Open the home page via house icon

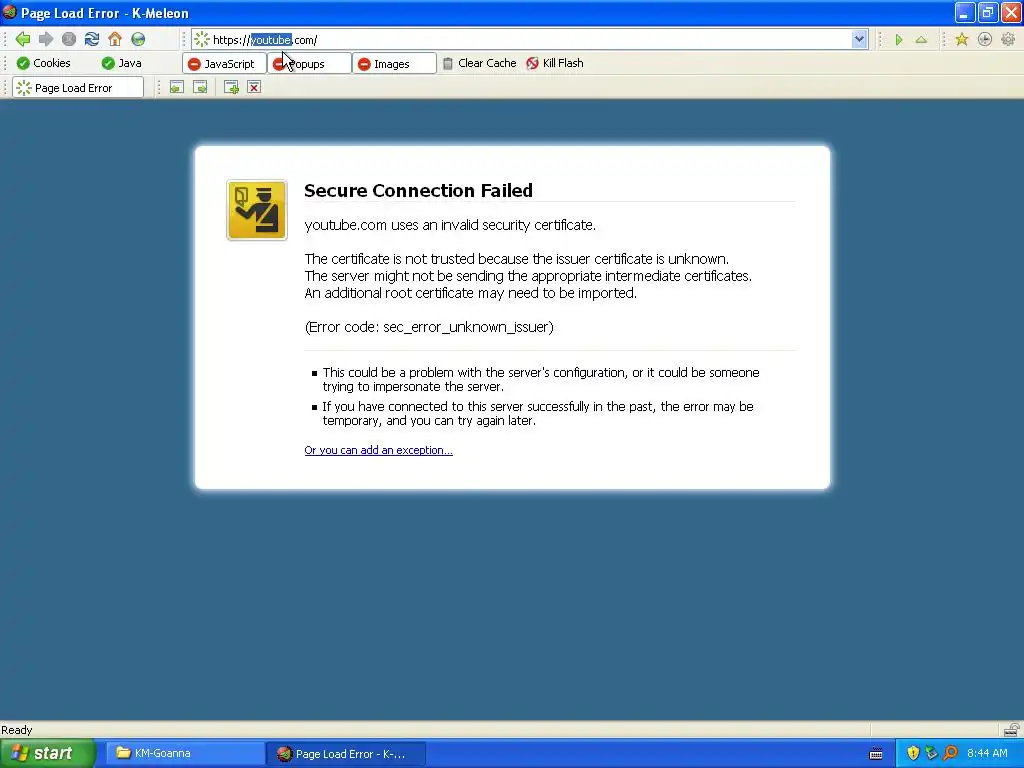pos(115,39)
